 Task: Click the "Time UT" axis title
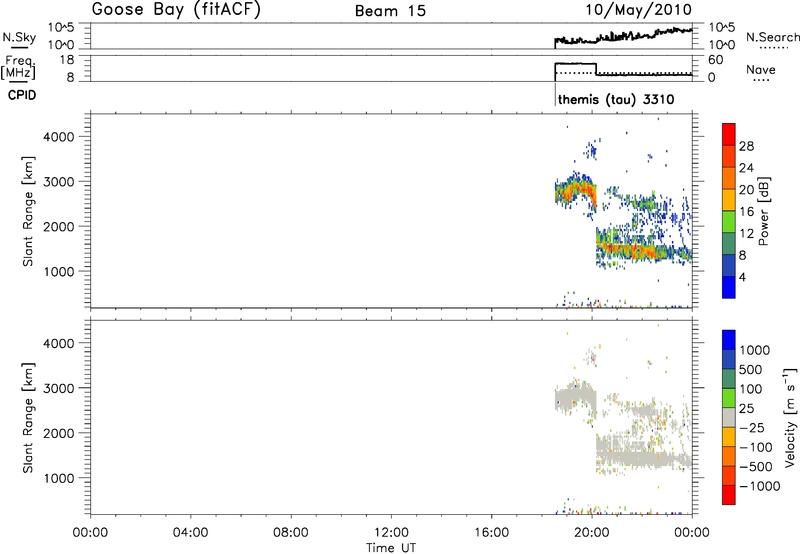[391, 548]
